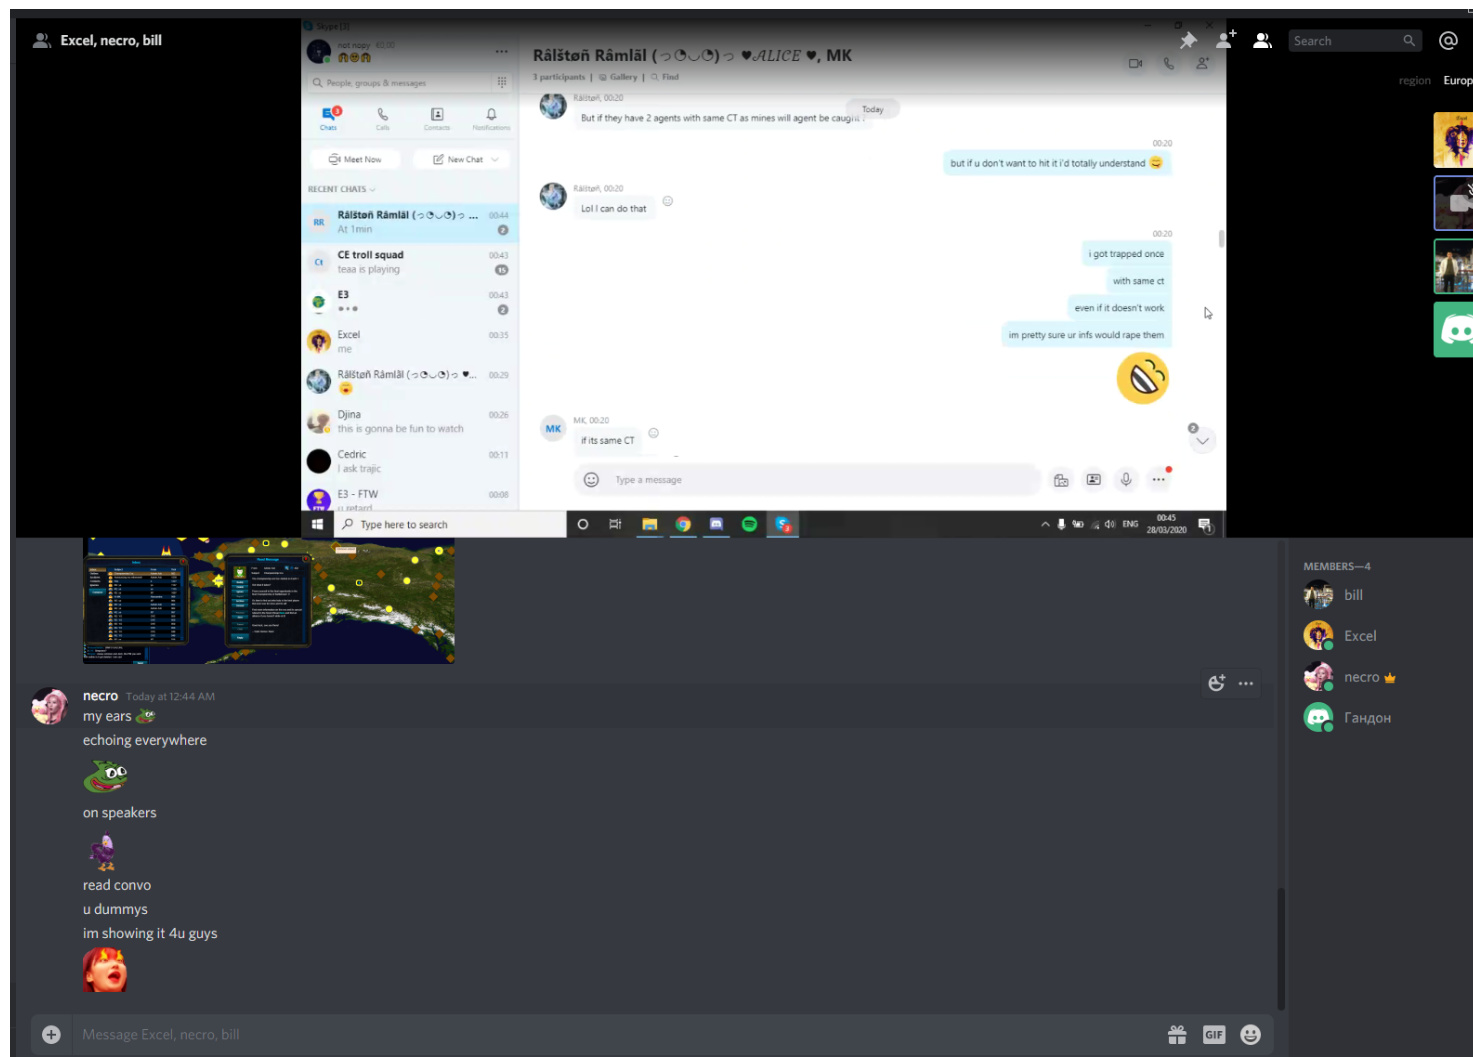This screenshot has width=1473, height=1057.
Task: Show hidden system tray icons
Action: tap(1045, 524)
